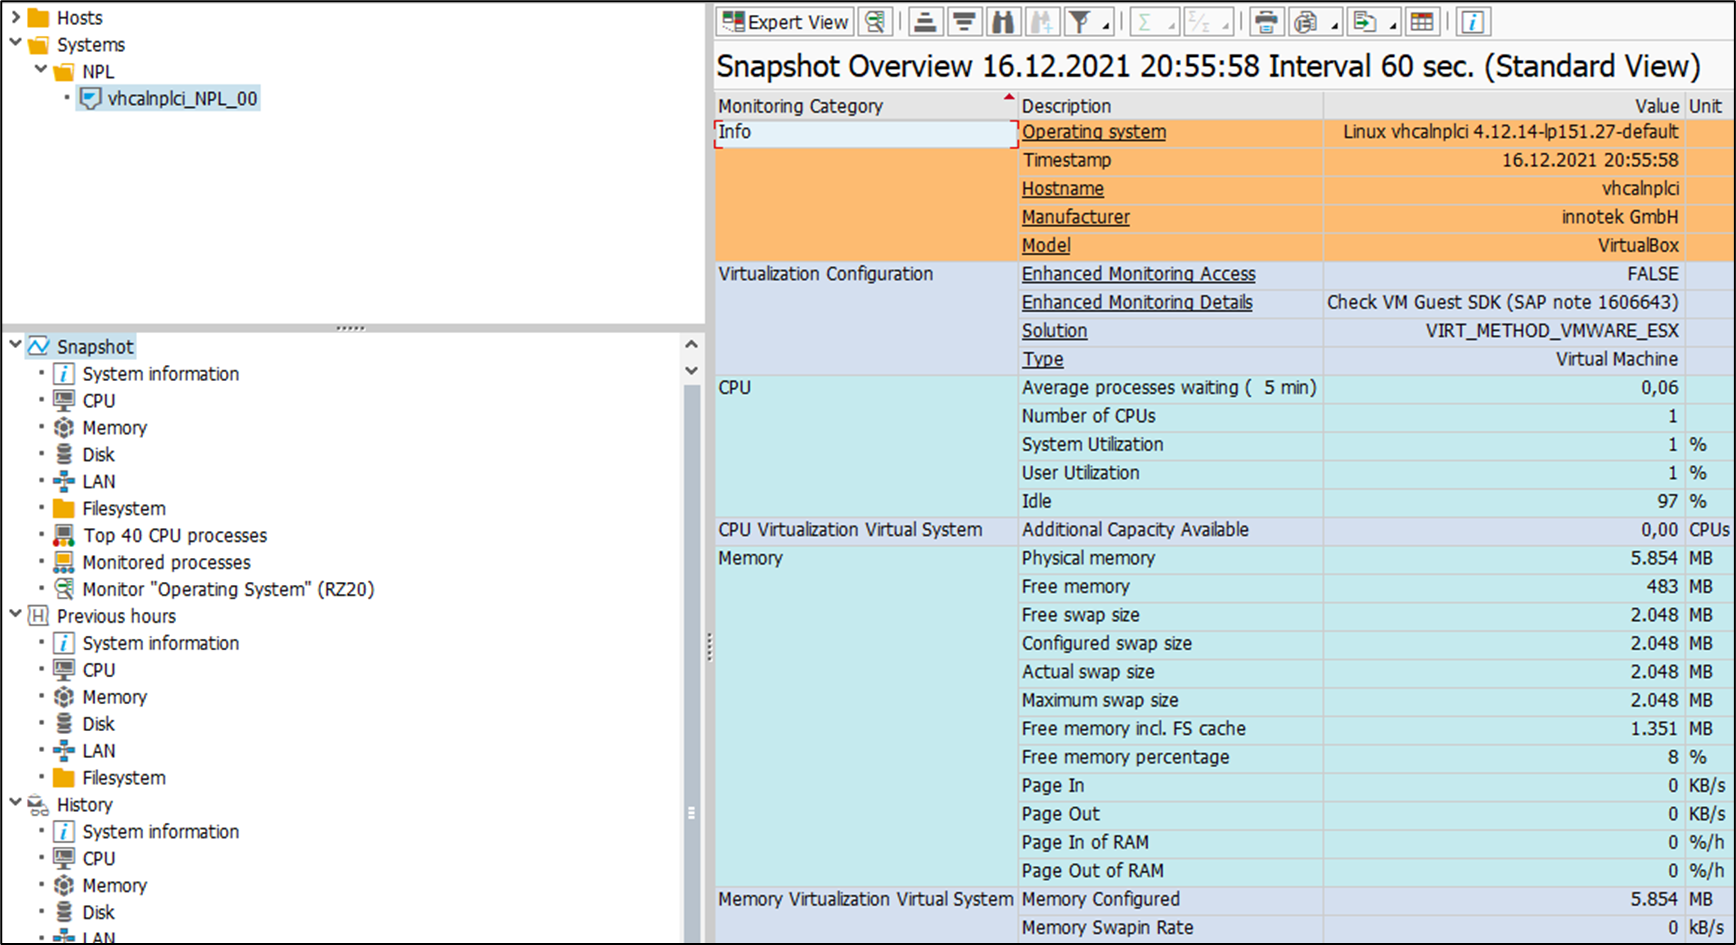Viewport: 1736px width, 945px height.
Task: Open Filesystem under Previous hours
Action: coord(124,777)
